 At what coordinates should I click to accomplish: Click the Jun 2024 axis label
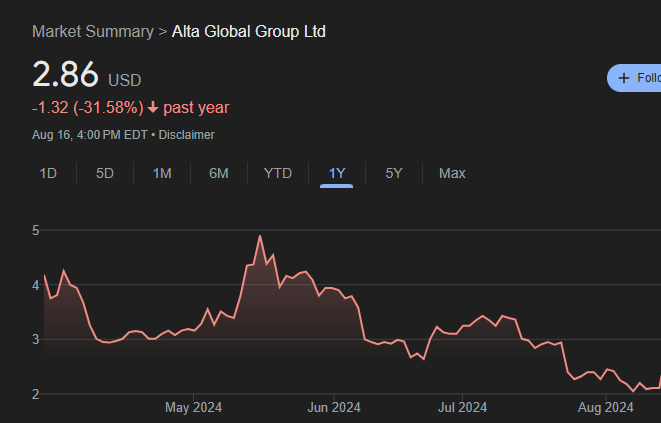click(334, 407)
